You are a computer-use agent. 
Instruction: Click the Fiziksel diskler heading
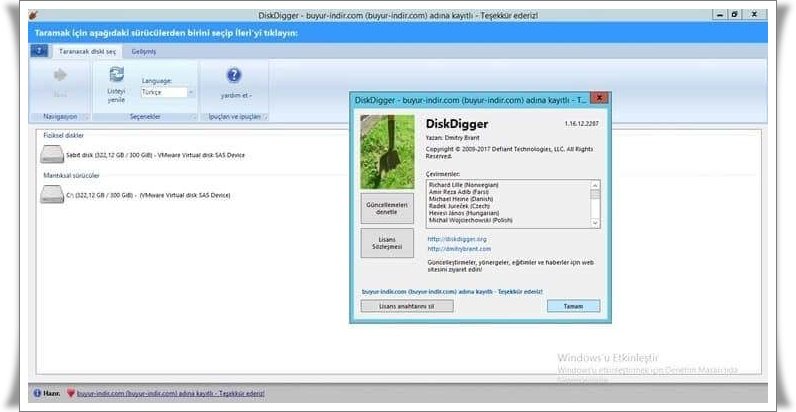coord(64,135)
